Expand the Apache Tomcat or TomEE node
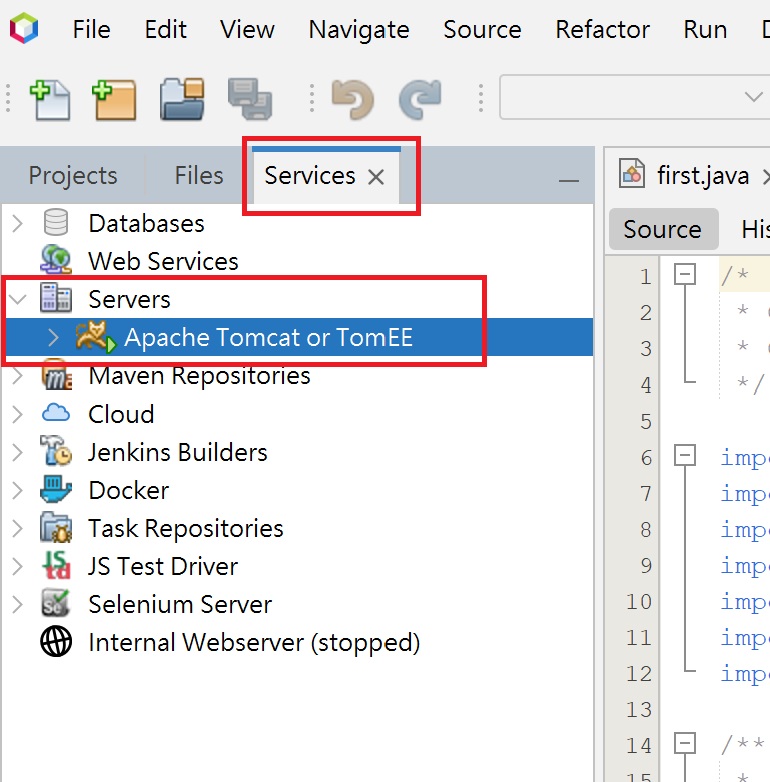The image size is (770, 782). [x=54, y=337]
